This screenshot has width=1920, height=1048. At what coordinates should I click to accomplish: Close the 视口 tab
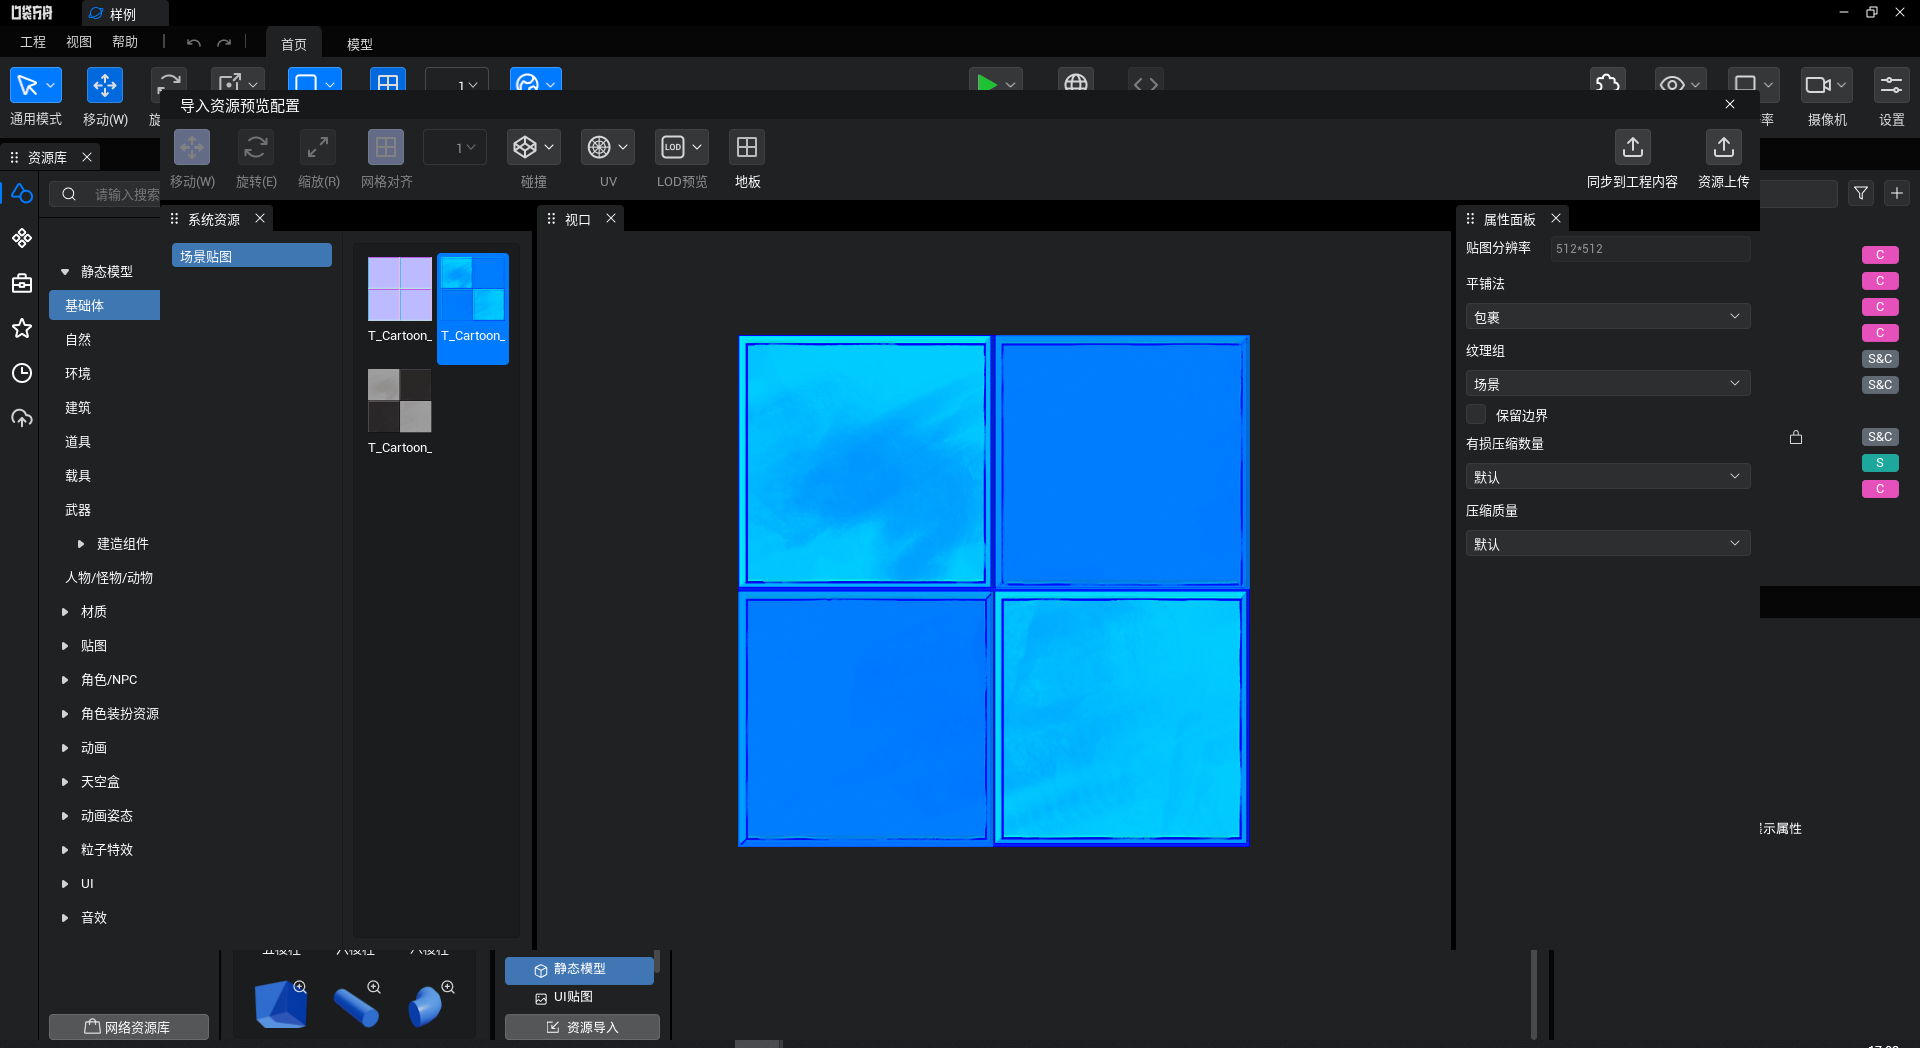tap(611, 218)
